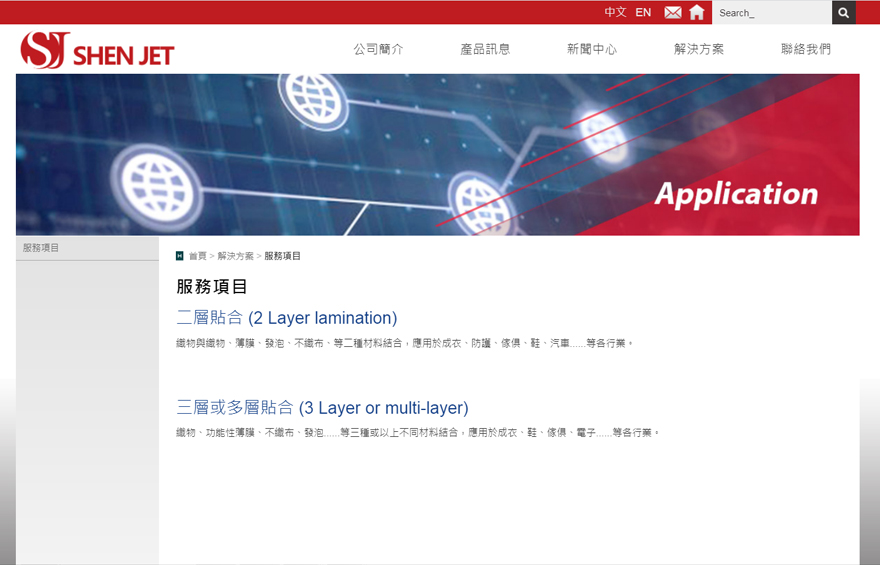
Task: Click the Shen Jet logo
Action: coord(97,50)
